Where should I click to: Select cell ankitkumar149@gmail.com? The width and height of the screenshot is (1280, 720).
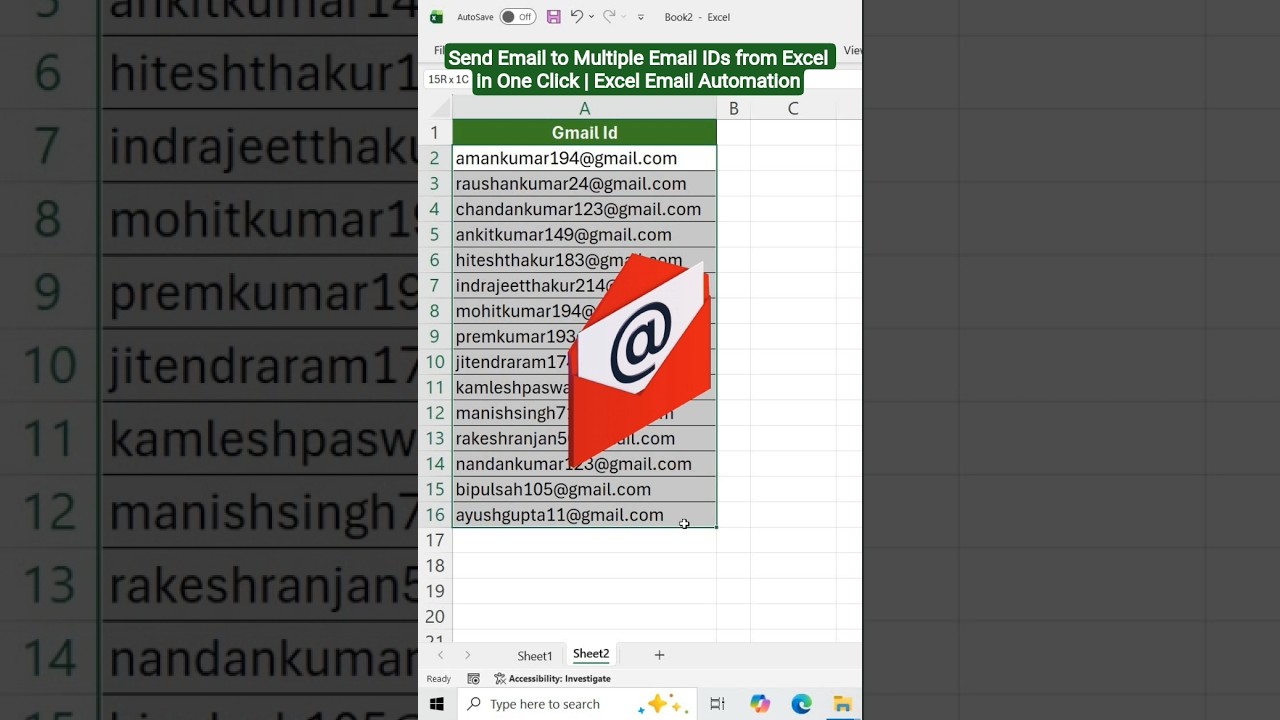click(584, 235)
